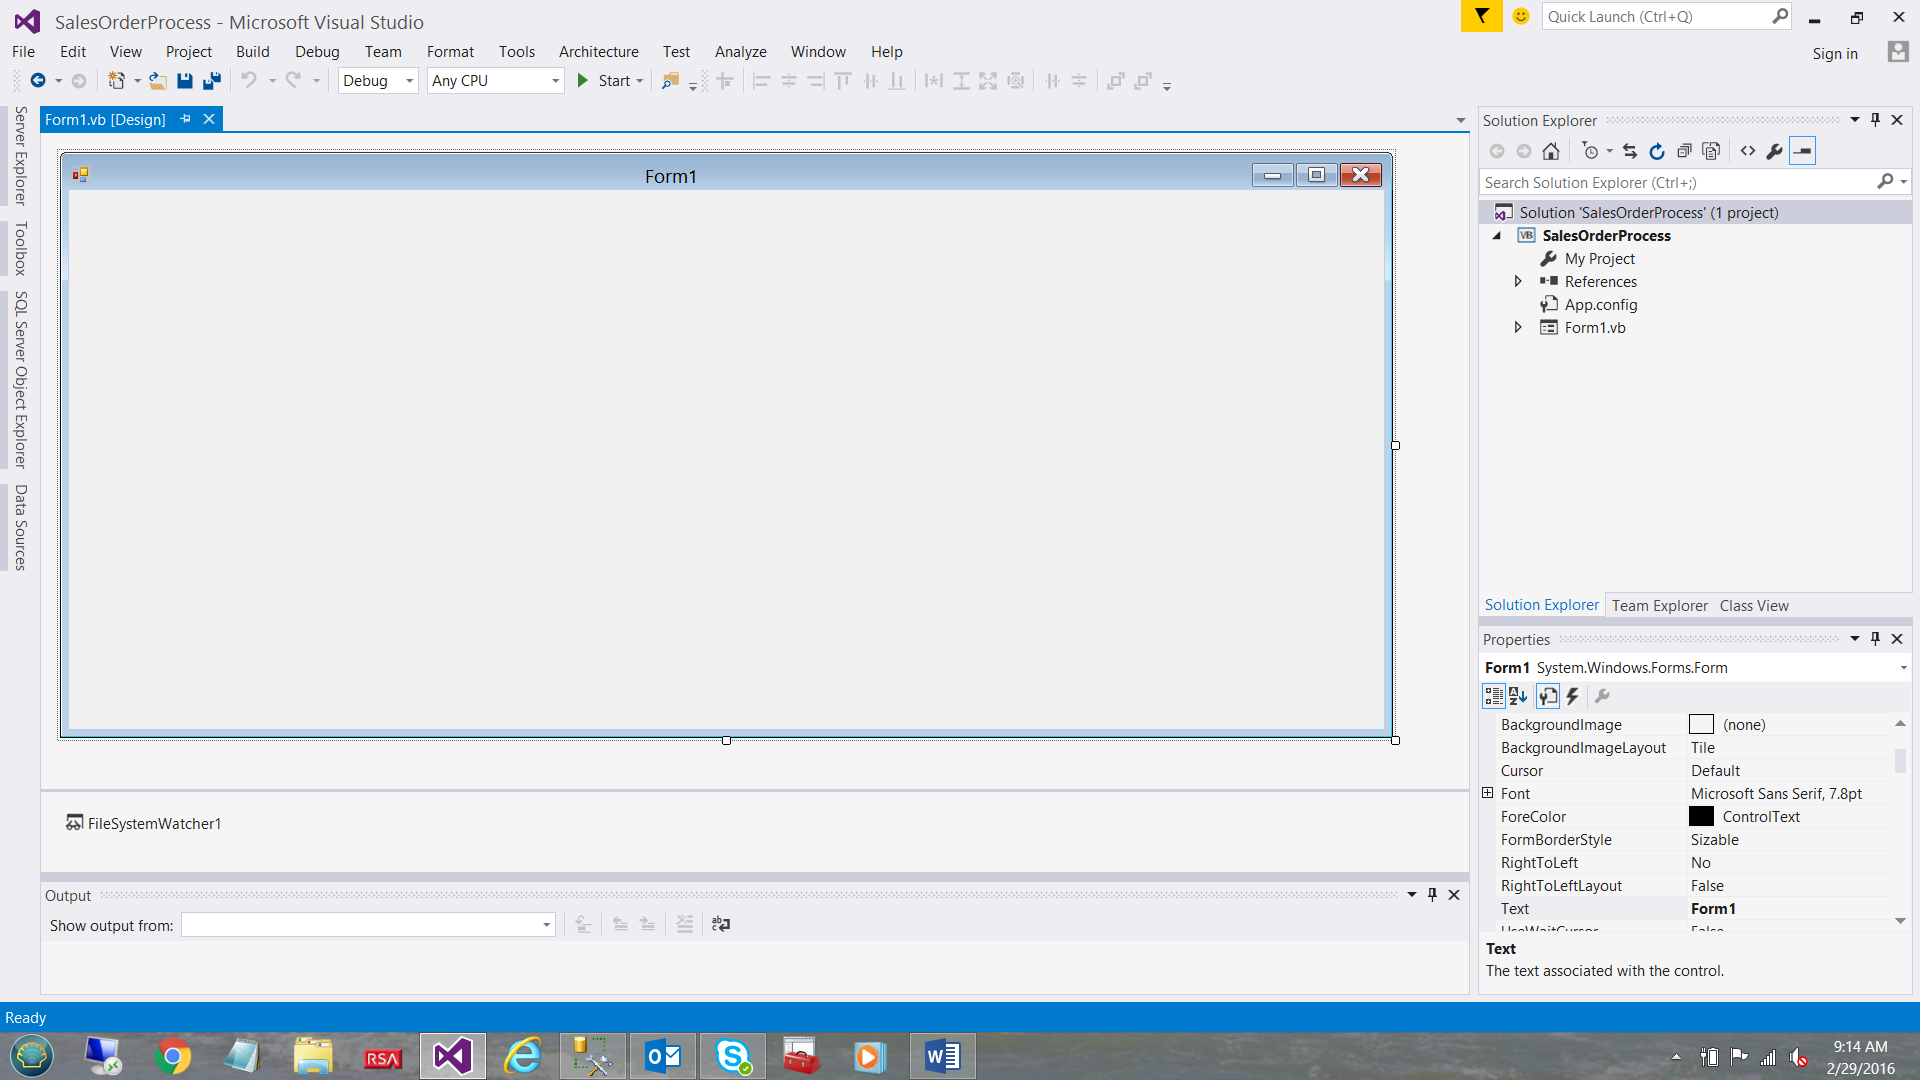Select the FileSystemWatcher1 component tray icon
1920x1080 pixels.
143,823
